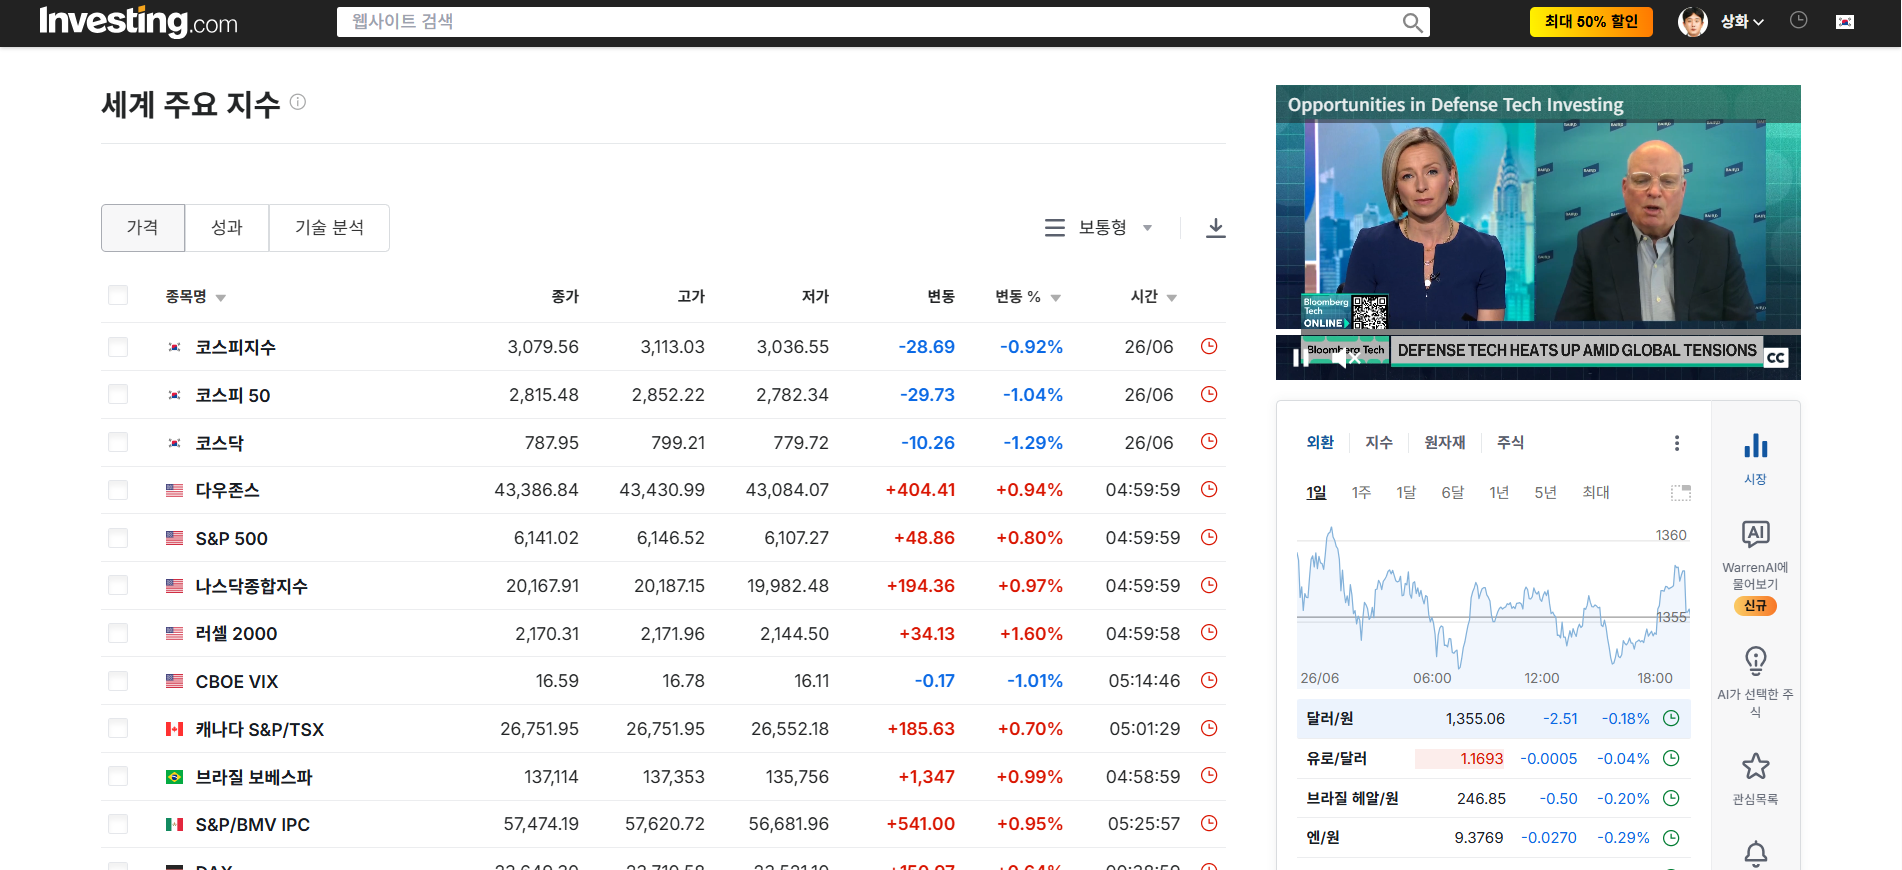Open the 보통형 density dropdown
1902x870 pixels.
pyautogui.click(x=1099, y=228)
